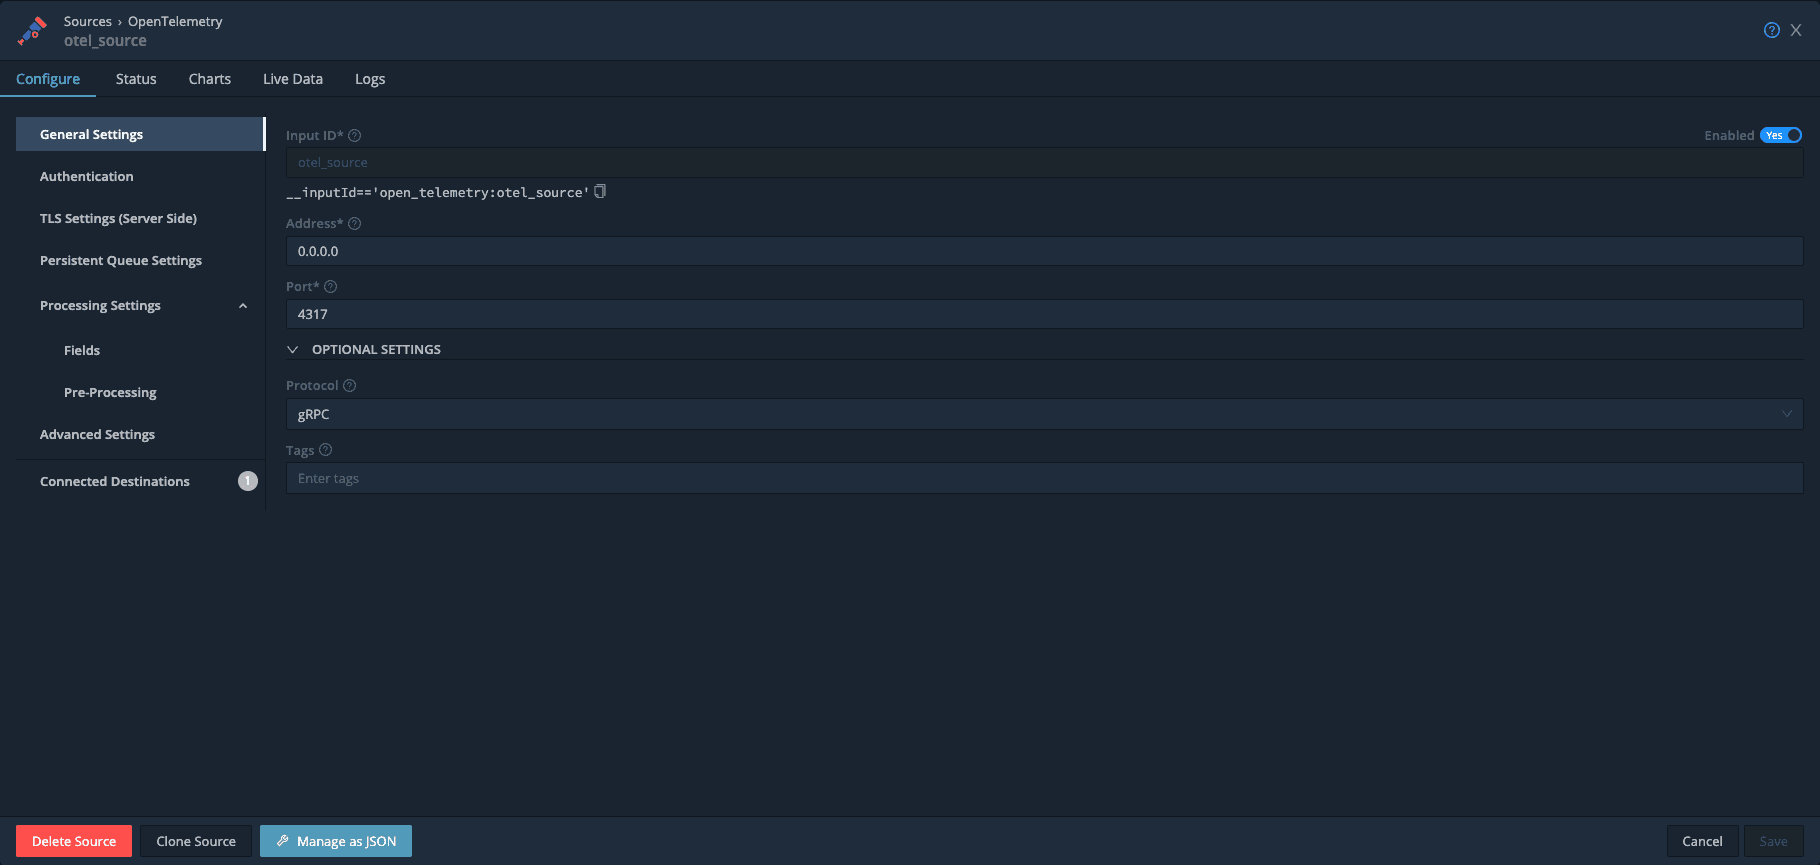The width and height of the screenshot is (1820, 865).
Task: Click the OpenTelemetry source logo icon
Action: click(x=32, y=31)
